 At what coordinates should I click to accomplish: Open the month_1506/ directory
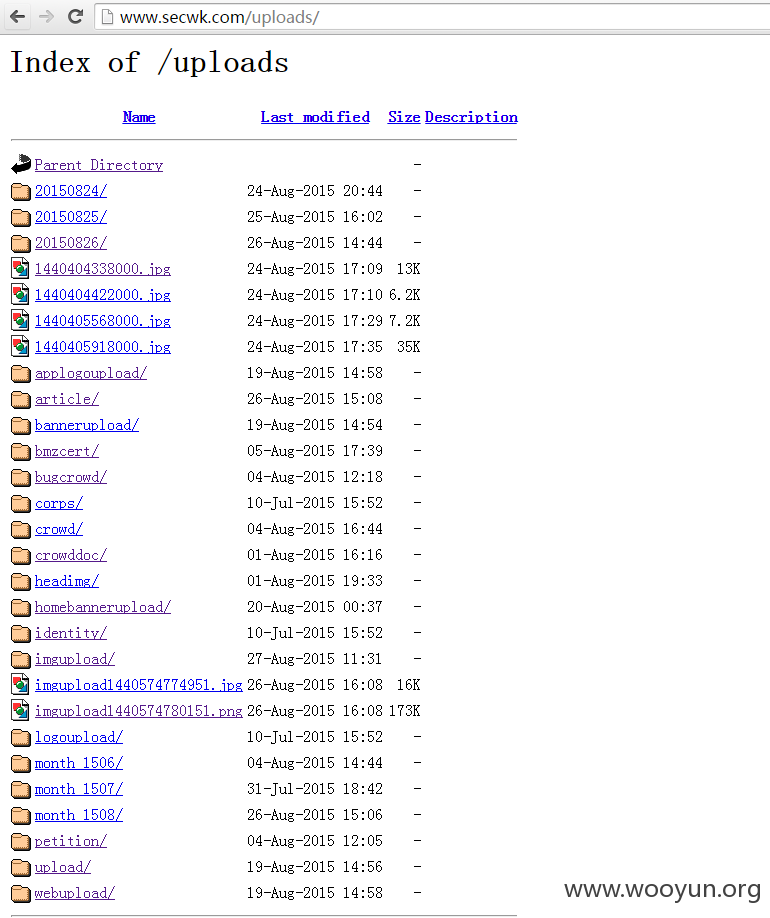(78, 763)
